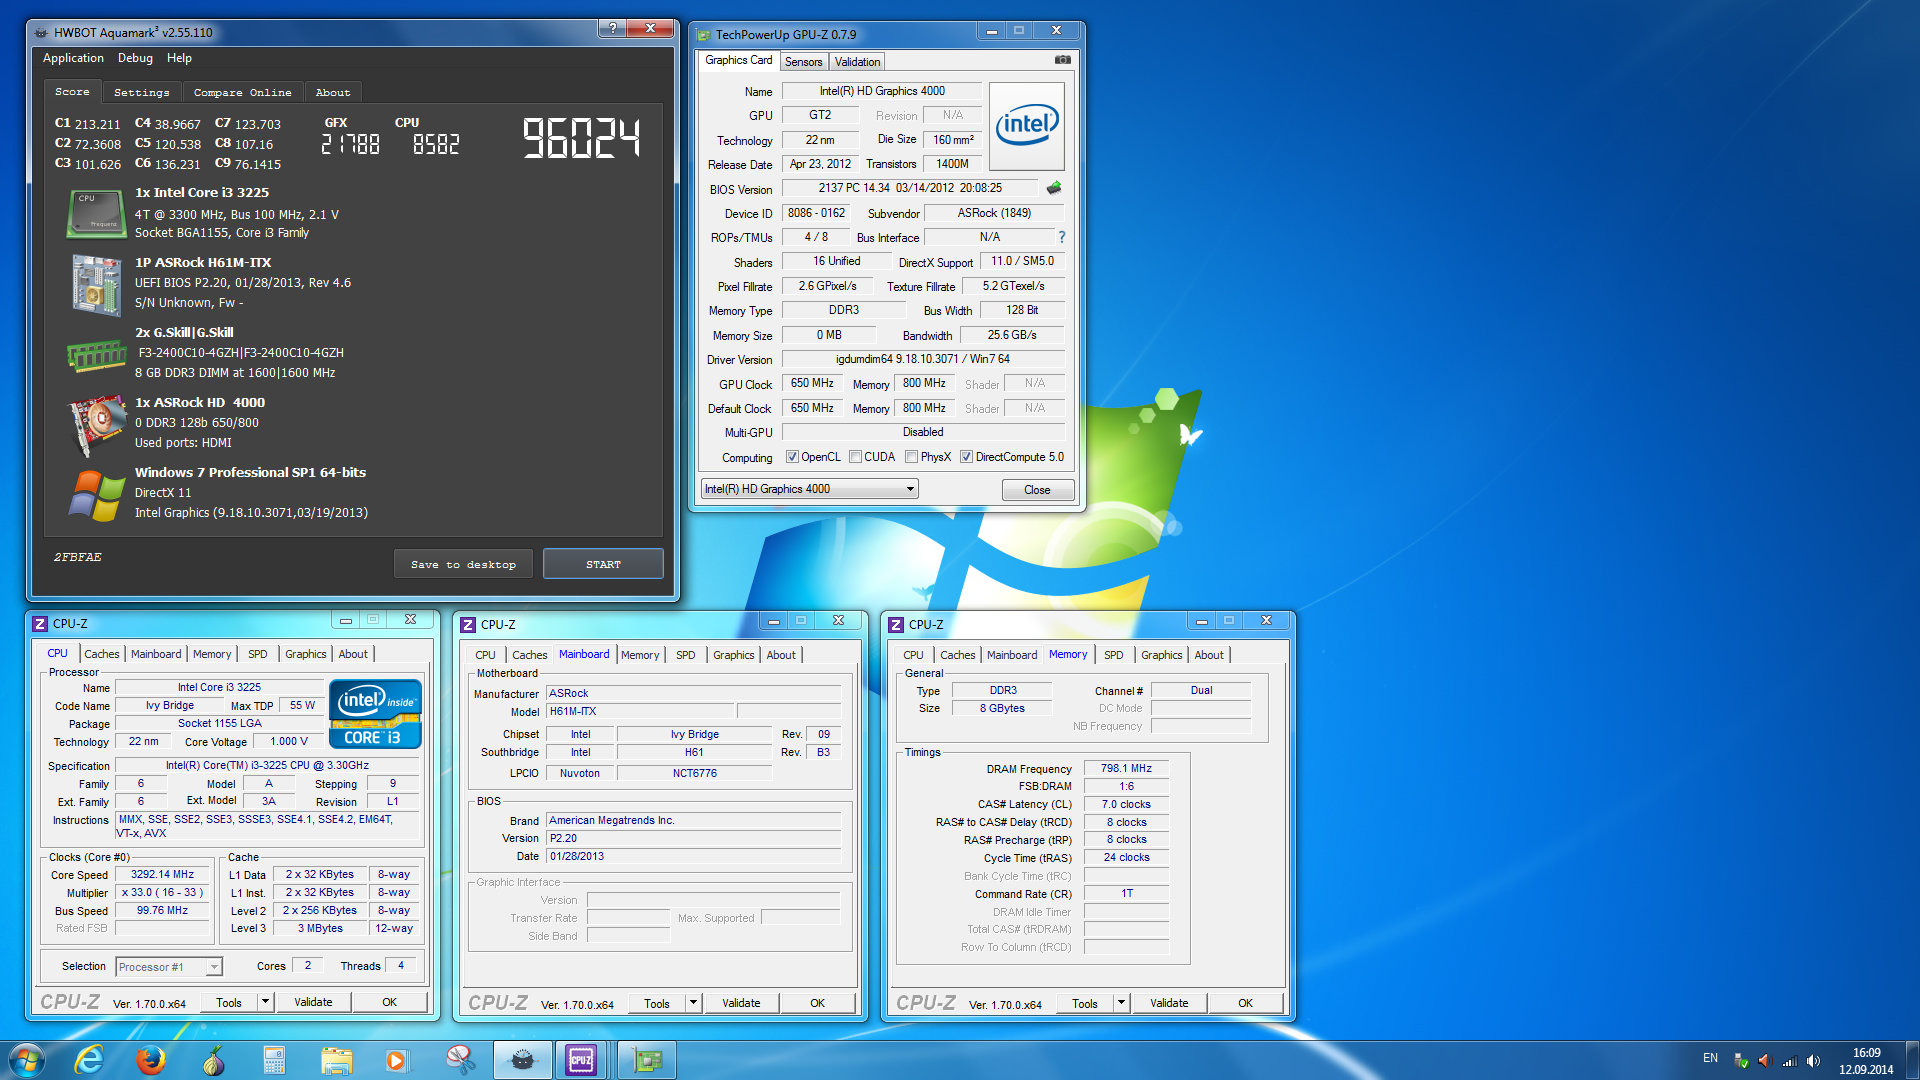
Task: Click the BIOS save chip icon in GPU-Z
Action: [x=1054, y=188]
